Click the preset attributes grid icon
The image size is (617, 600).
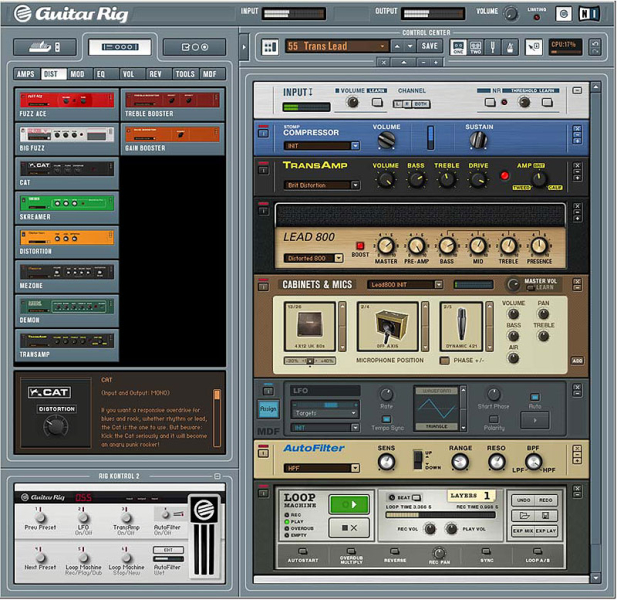(x=270, y=47)
